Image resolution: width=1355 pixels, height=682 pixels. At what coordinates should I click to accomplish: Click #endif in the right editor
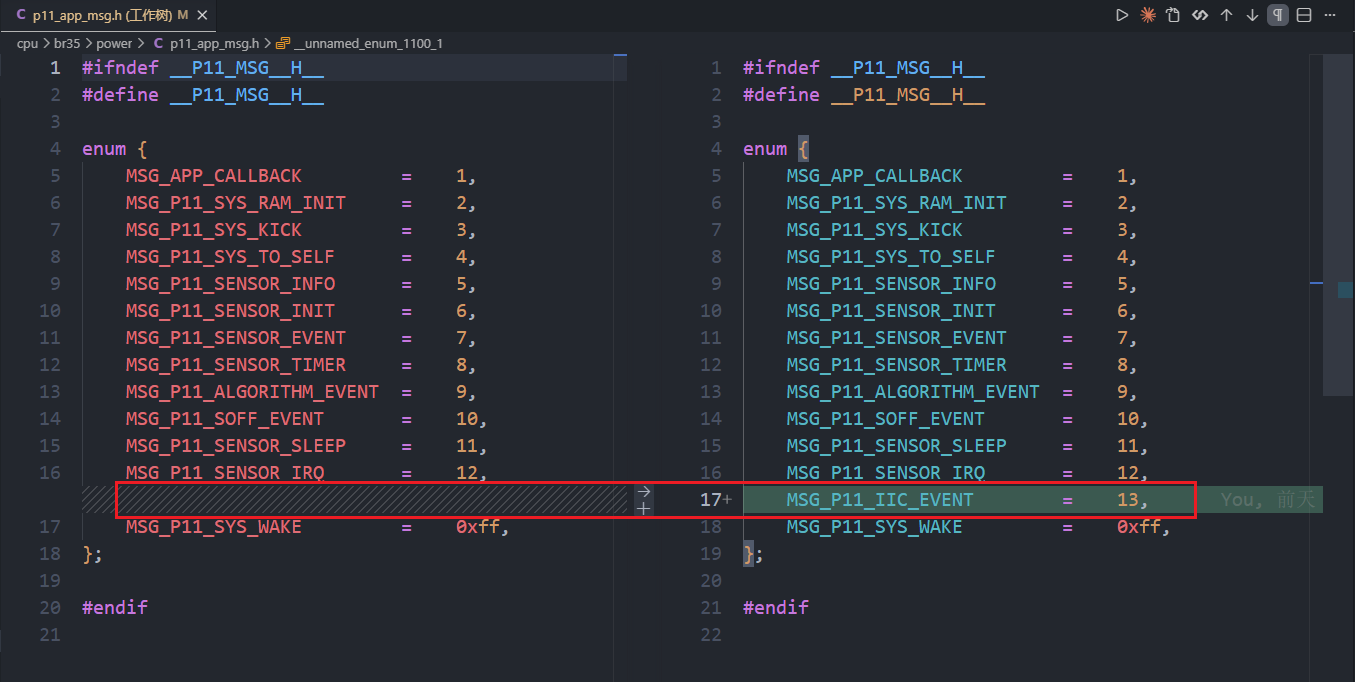point(776,608)
